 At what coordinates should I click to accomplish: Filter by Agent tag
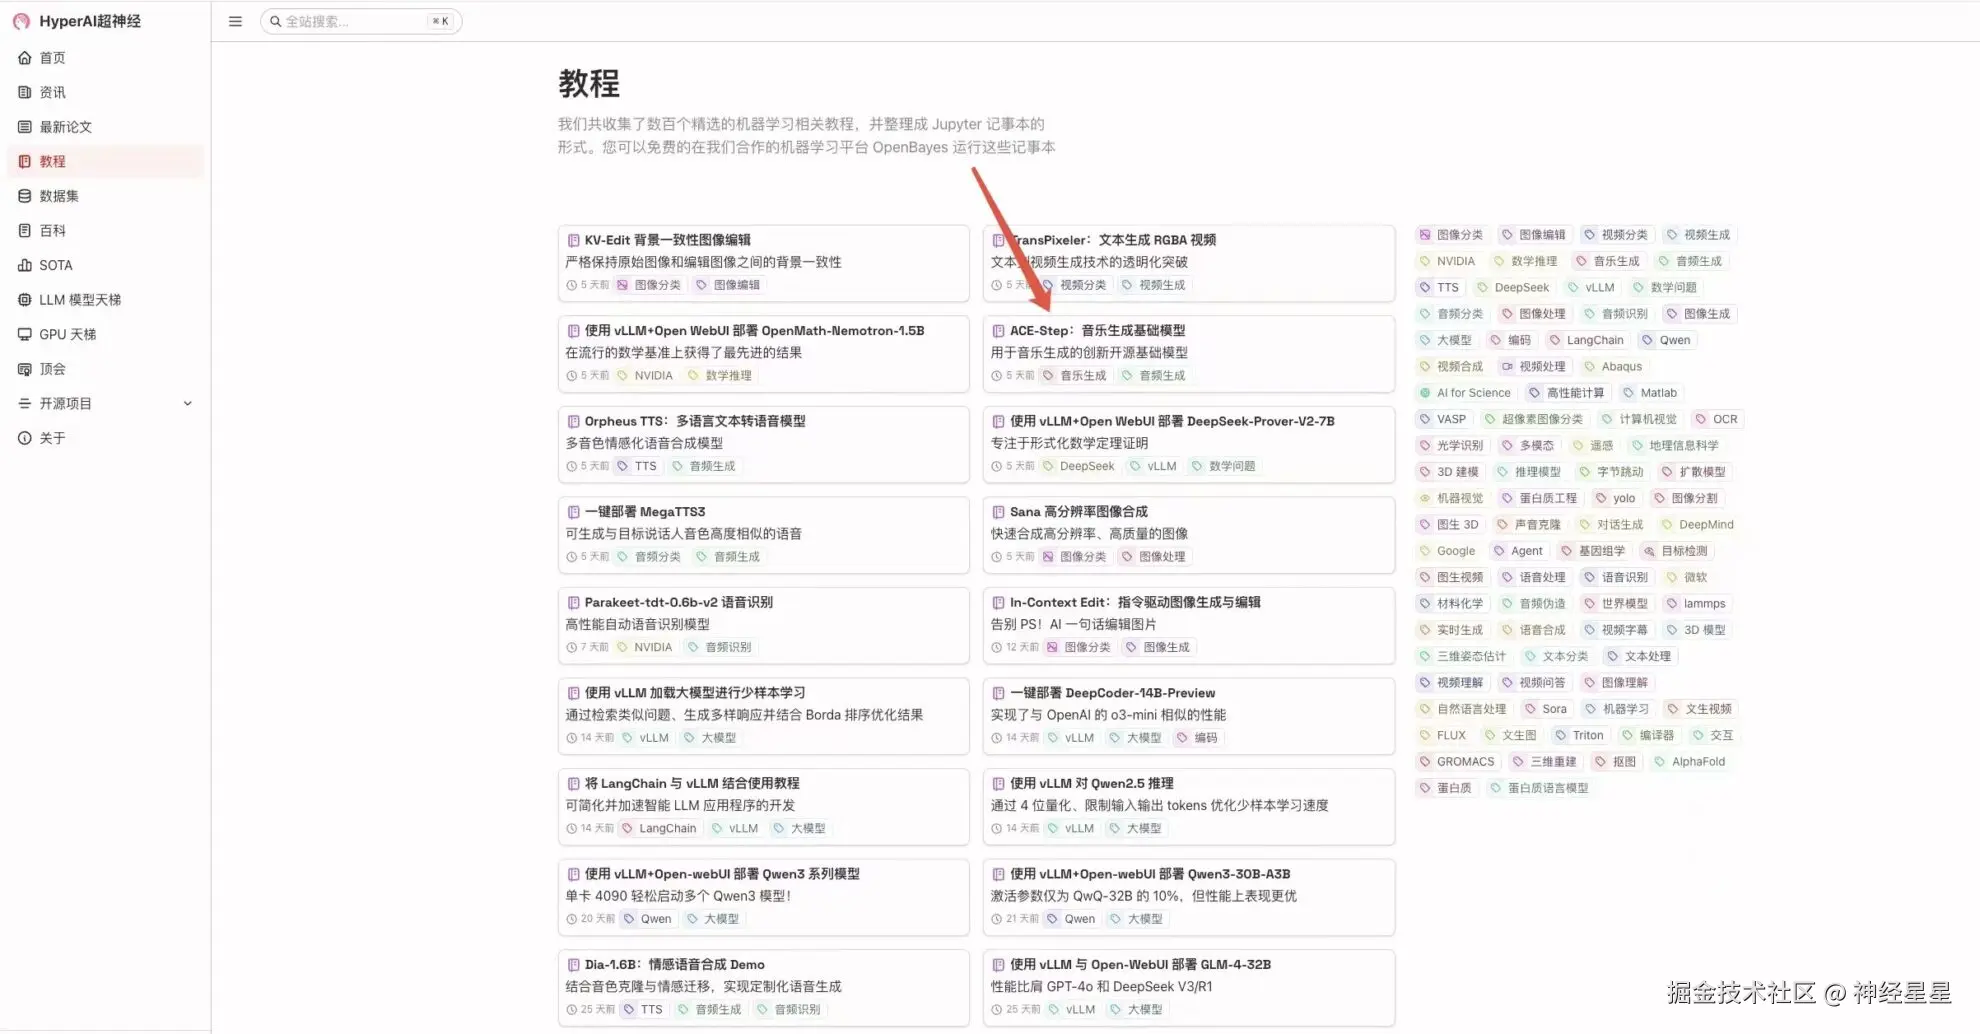1518,551
